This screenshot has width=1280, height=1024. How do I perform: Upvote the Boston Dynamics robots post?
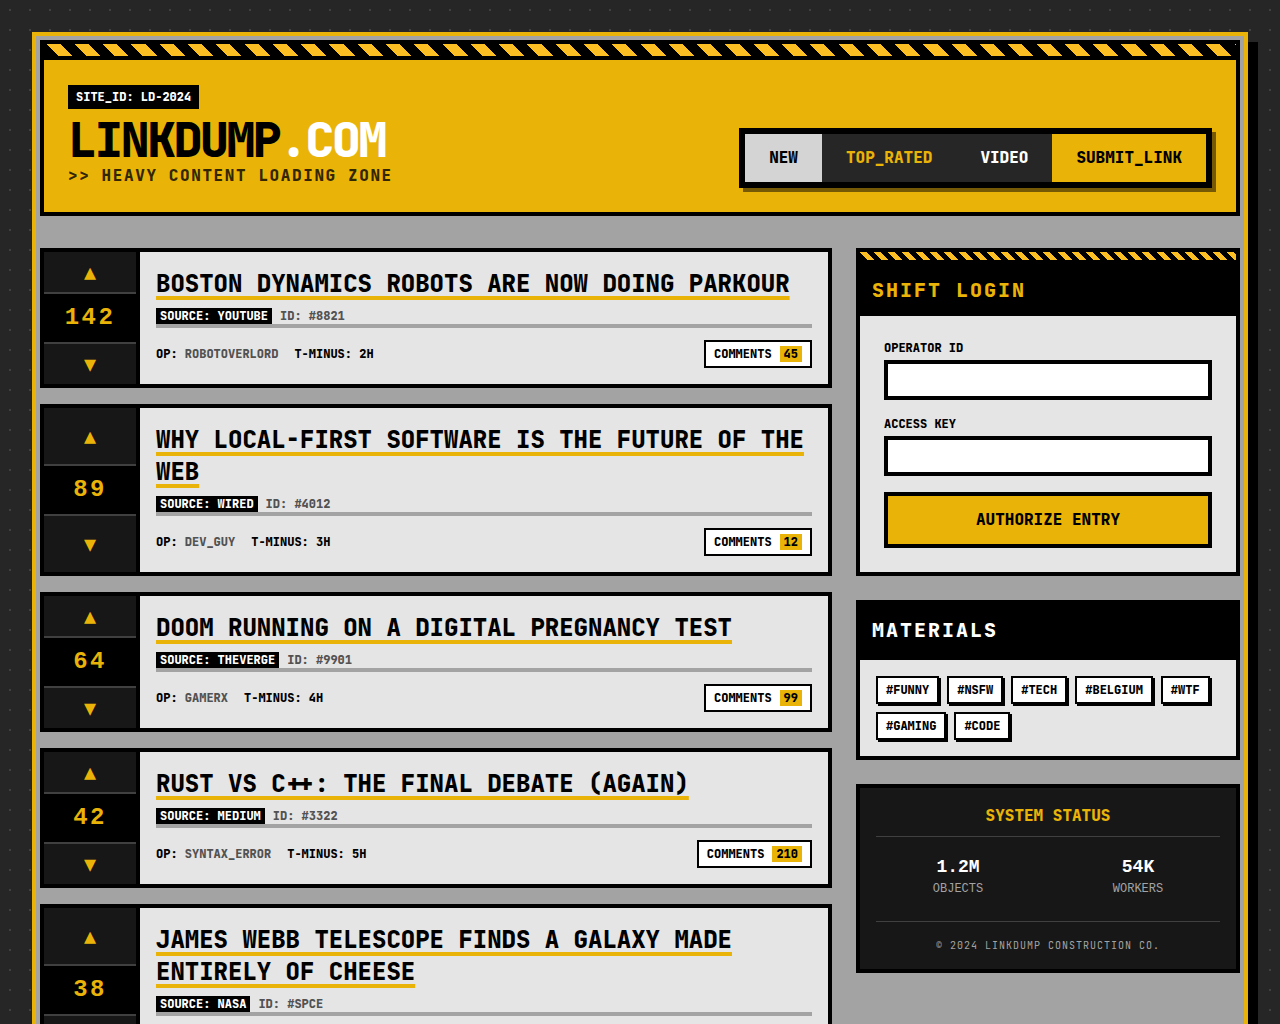[90, 274]
